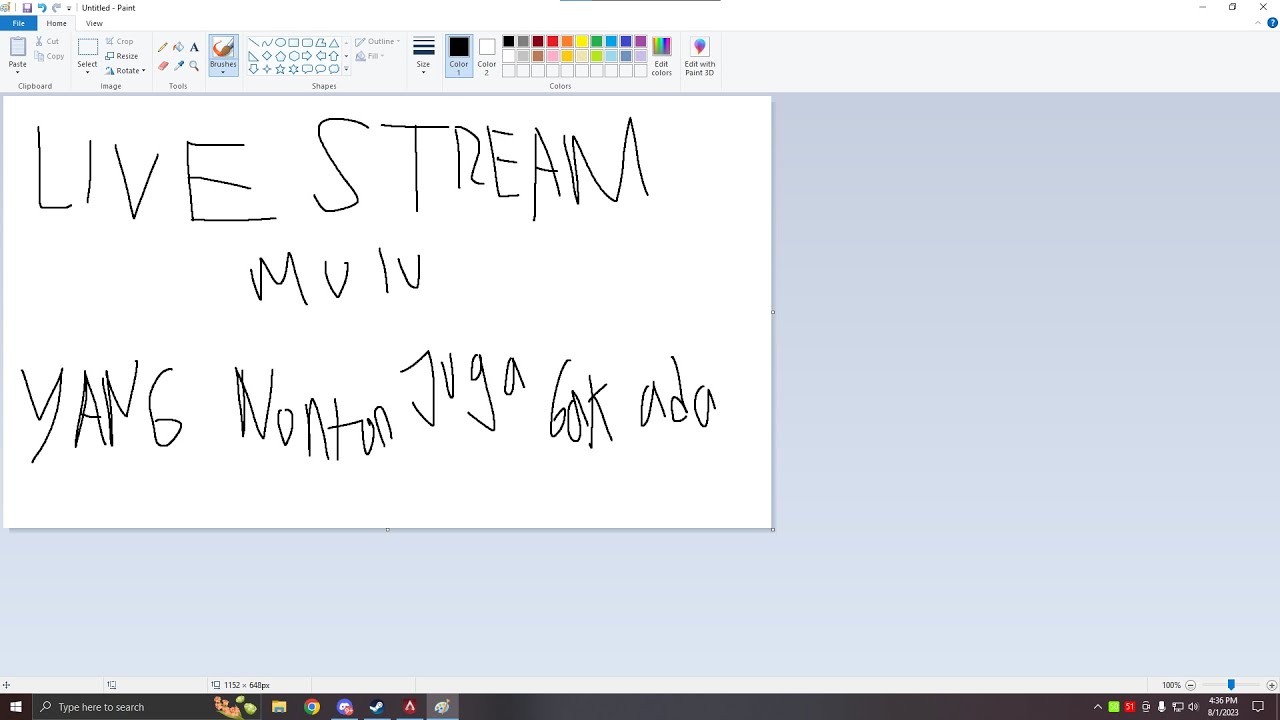Screen dimensions: 1280x720
Task: Choose the Text tool
Action: click(194, 47)
